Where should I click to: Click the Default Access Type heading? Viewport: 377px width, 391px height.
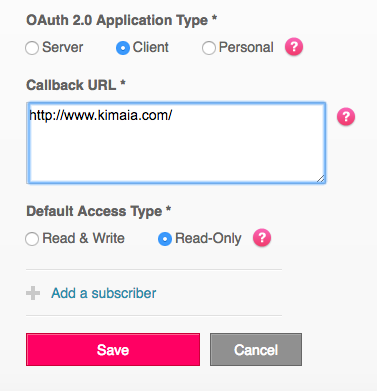pyautogui.click(x=99, y=211)
